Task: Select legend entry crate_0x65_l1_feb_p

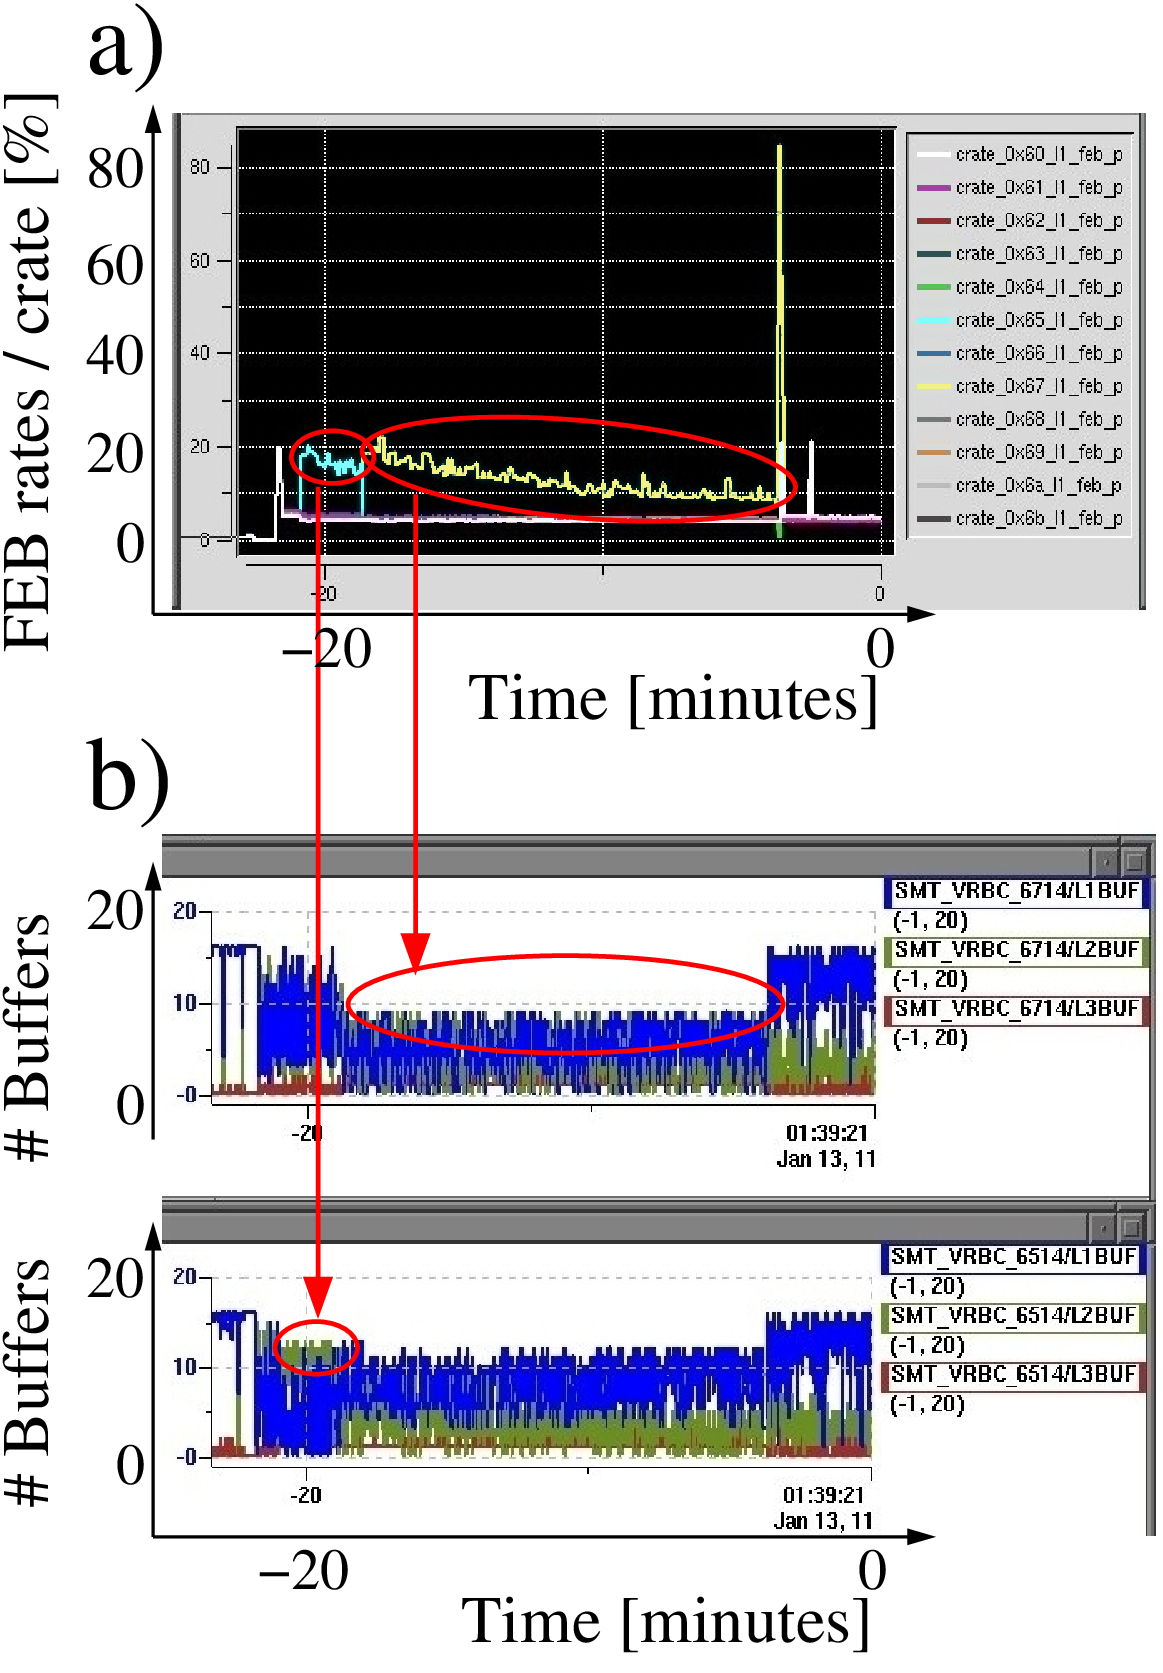Action: pos(1020,319)
